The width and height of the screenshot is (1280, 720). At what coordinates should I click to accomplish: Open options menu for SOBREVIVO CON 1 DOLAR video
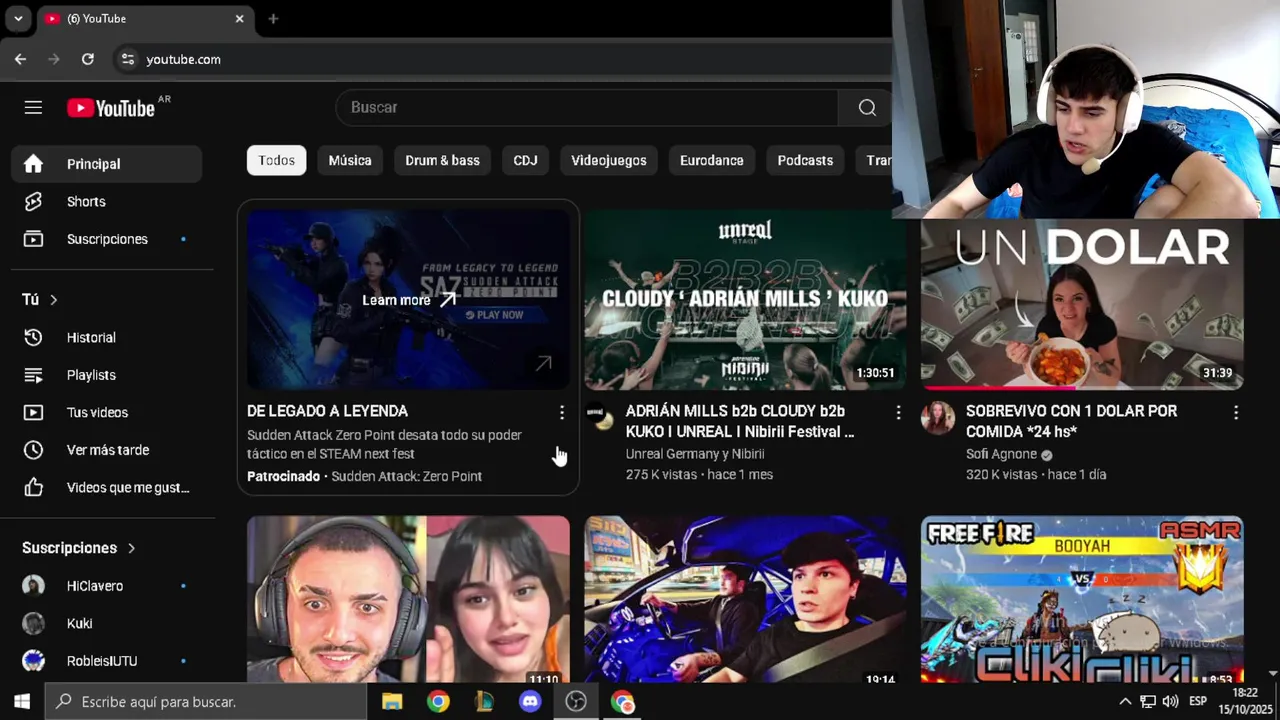(x=1236, y=412)
